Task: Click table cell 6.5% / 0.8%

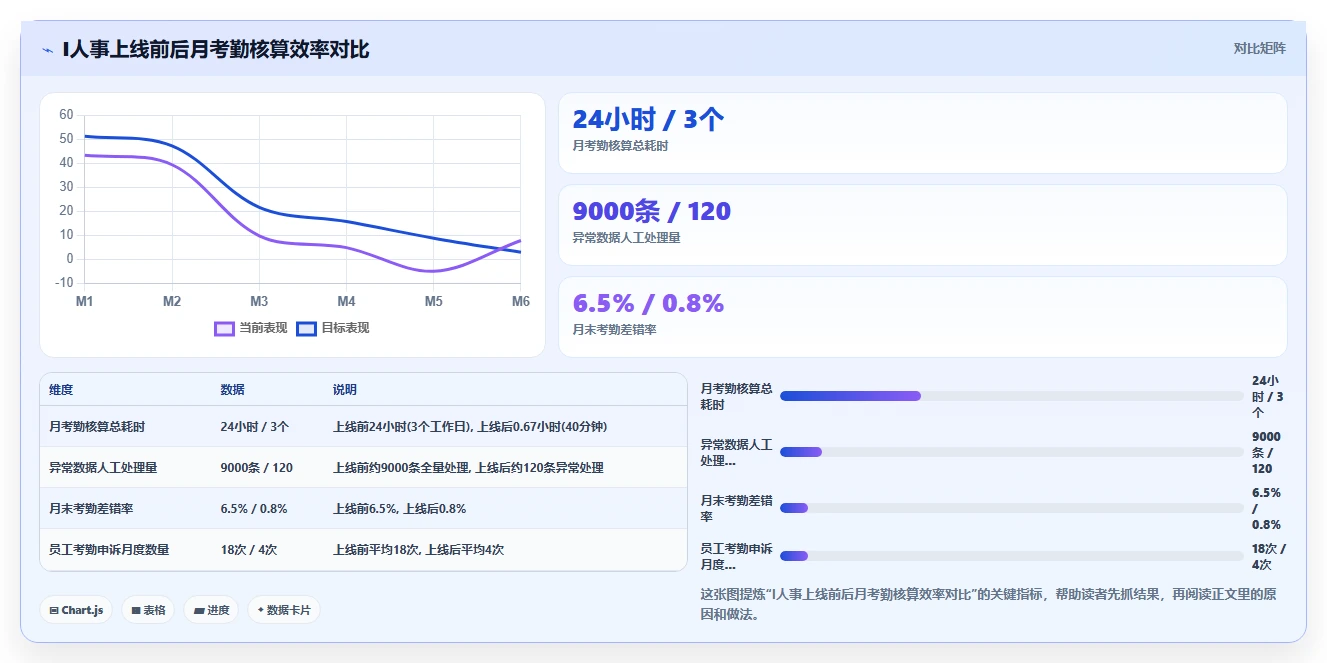Action: pos(254,509)
